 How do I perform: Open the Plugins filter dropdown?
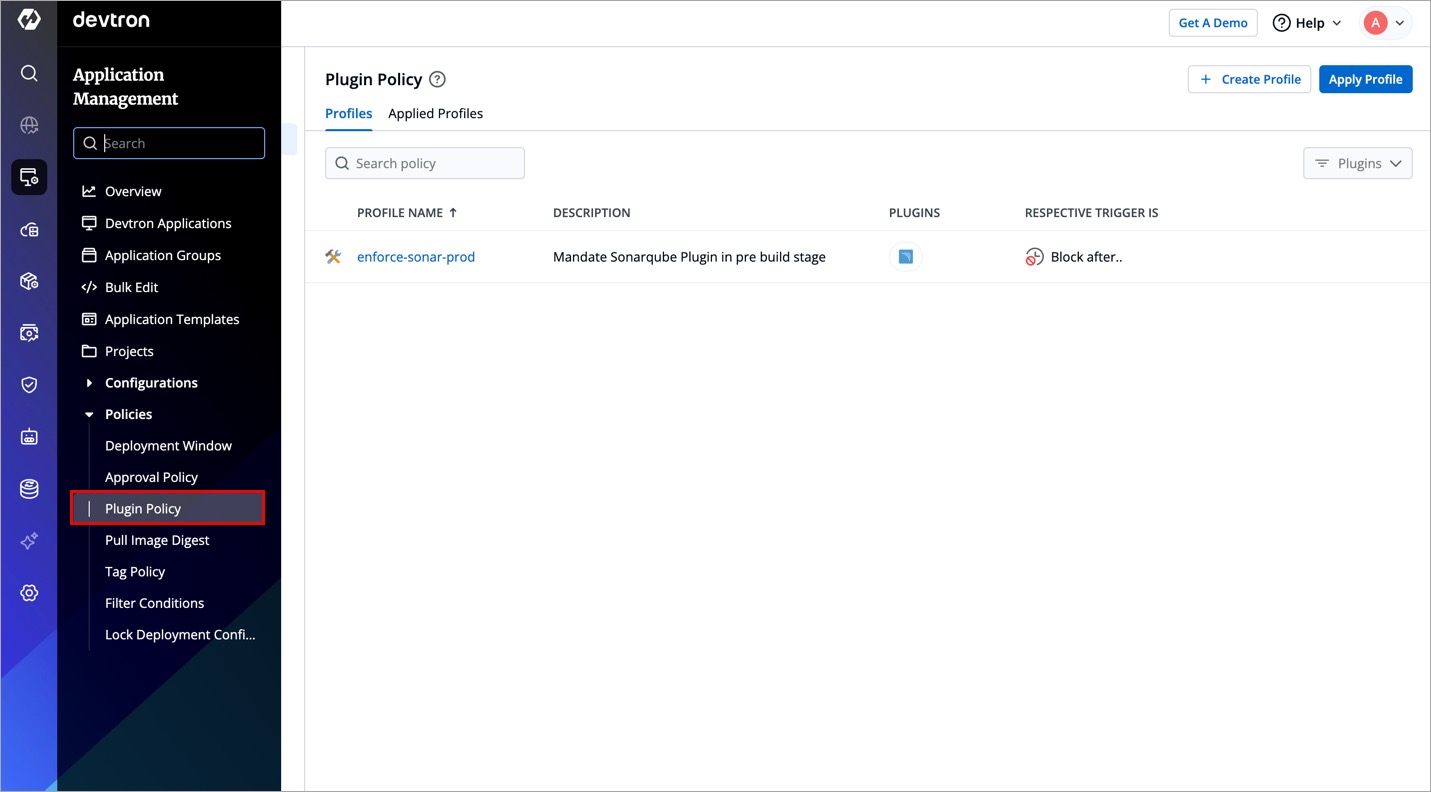(1357, 163)
